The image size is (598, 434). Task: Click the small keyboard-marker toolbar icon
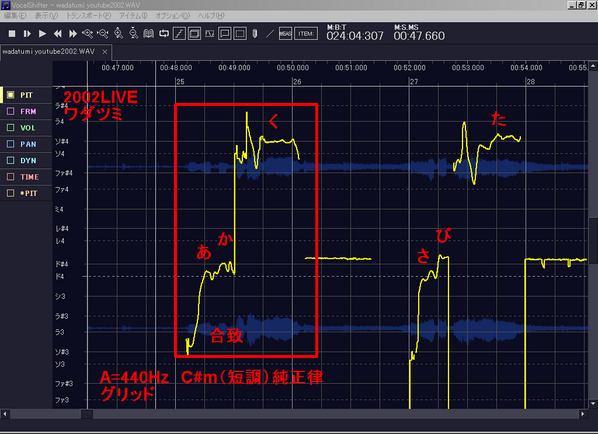coord(209,34)
